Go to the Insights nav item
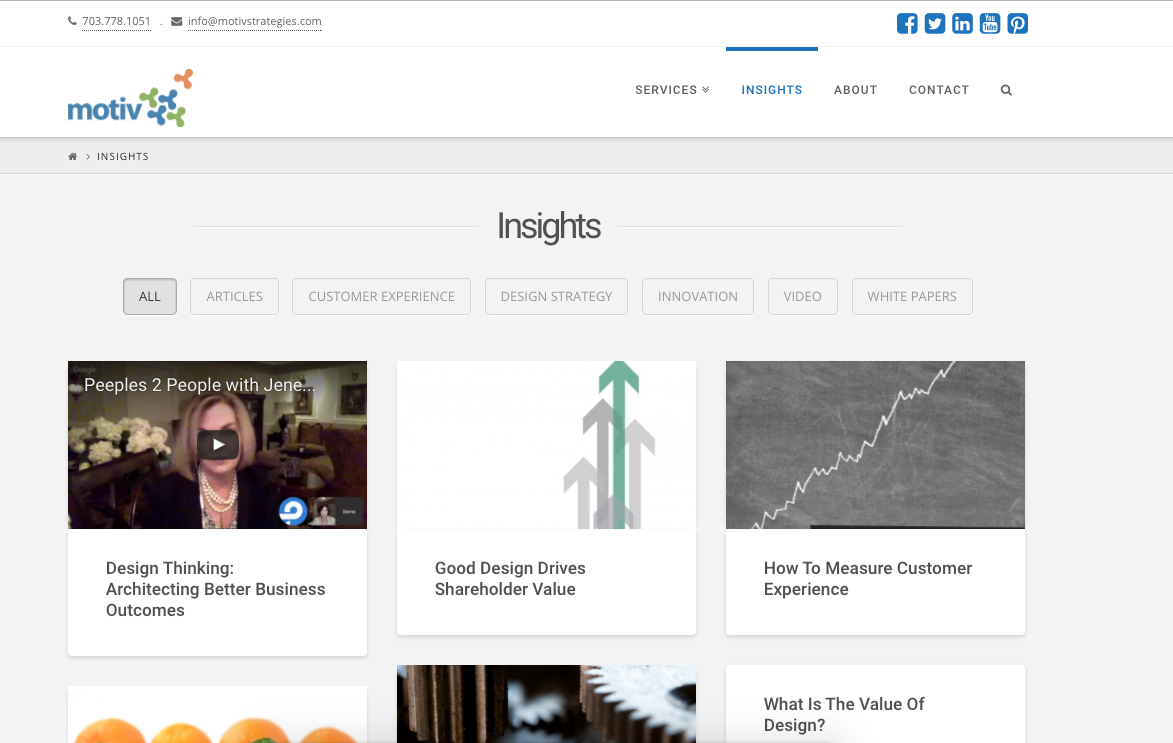This screenshot has width=1173, height=743. pos(771,90)
